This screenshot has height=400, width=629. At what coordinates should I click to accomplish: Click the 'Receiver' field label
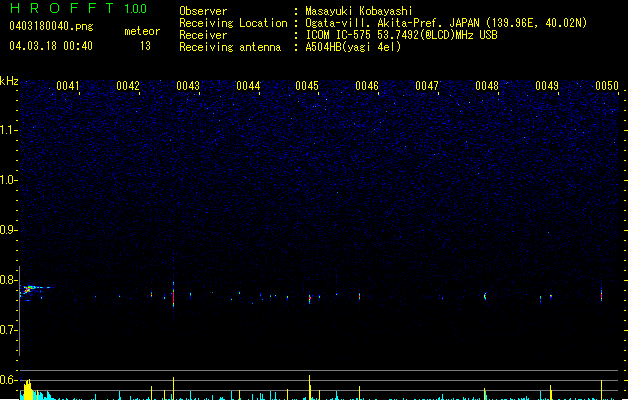pos(203,35)
